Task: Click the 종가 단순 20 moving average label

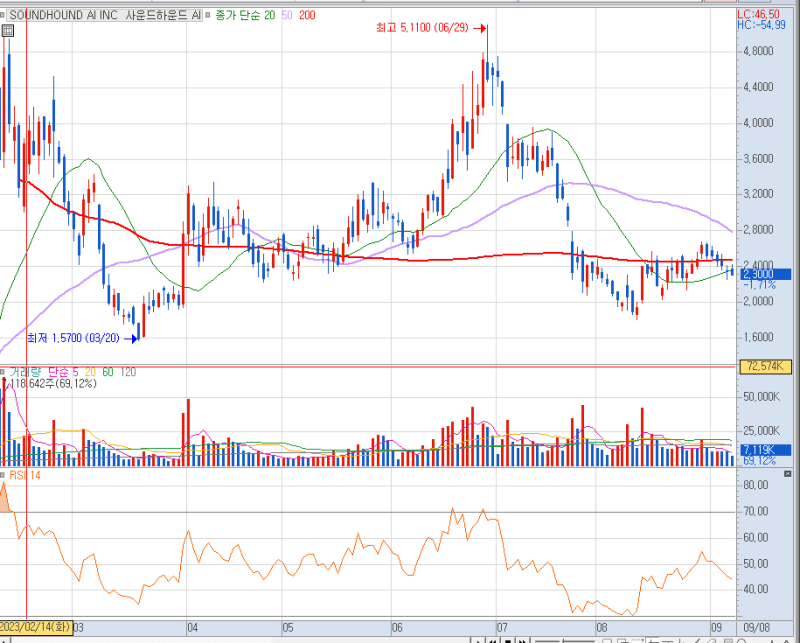Action: click(x=246, y=16)
